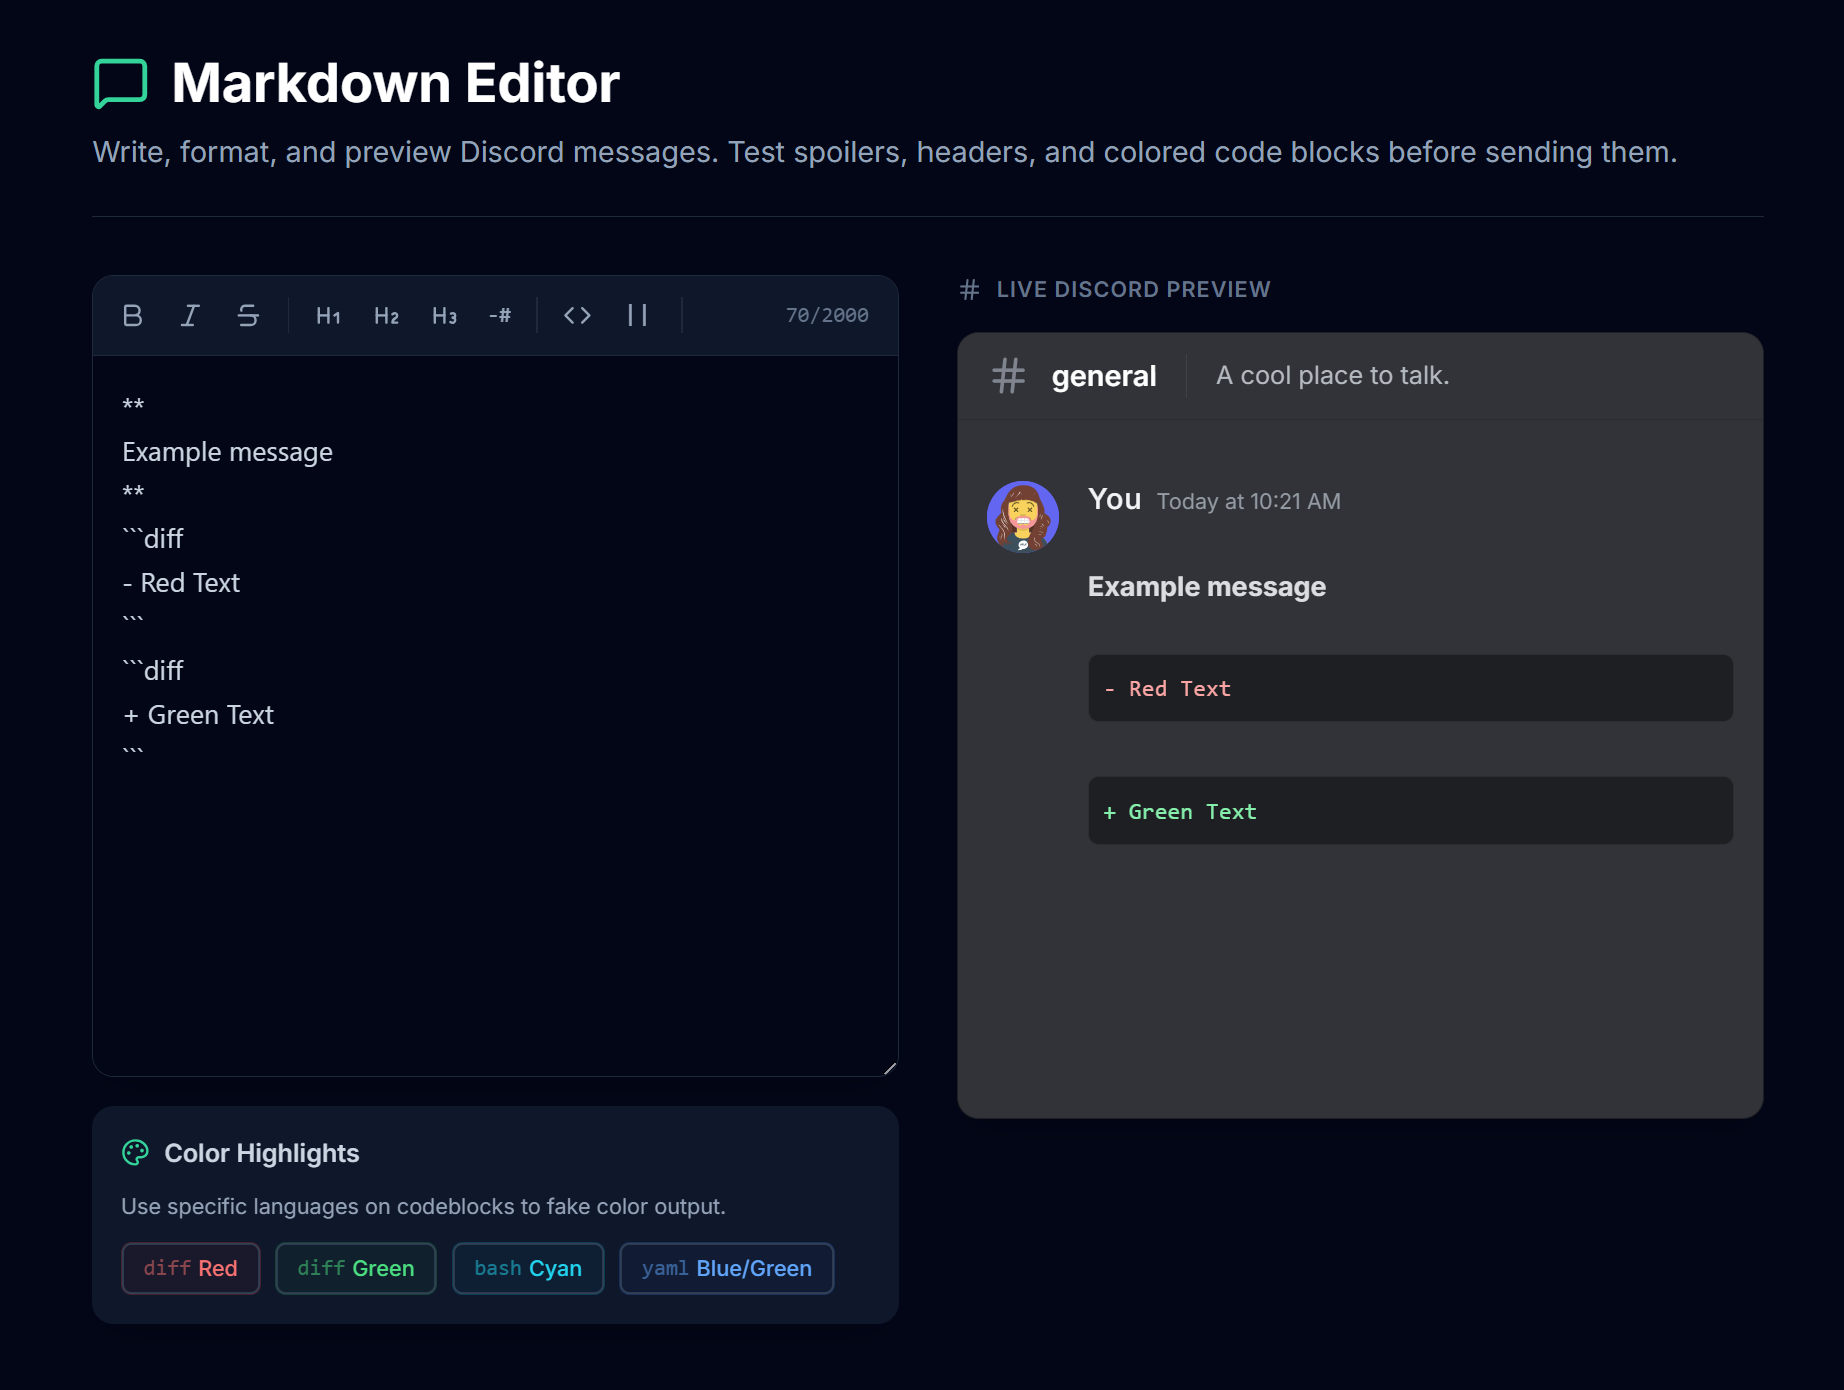This screenshot has height=1390, width=1844.
Task: Apply strikethrough formatting from the toolbar
Action: click(248, 316)
